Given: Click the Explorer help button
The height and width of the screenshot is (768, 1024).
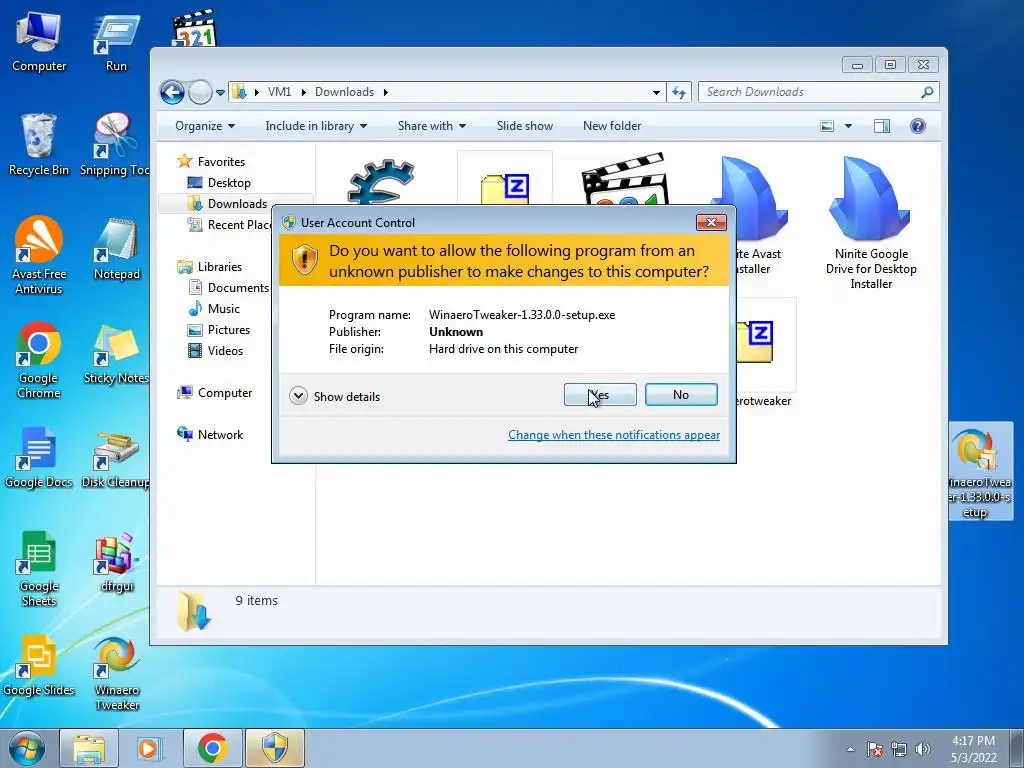Looking at the screenshot, I should tap(918, 126).
